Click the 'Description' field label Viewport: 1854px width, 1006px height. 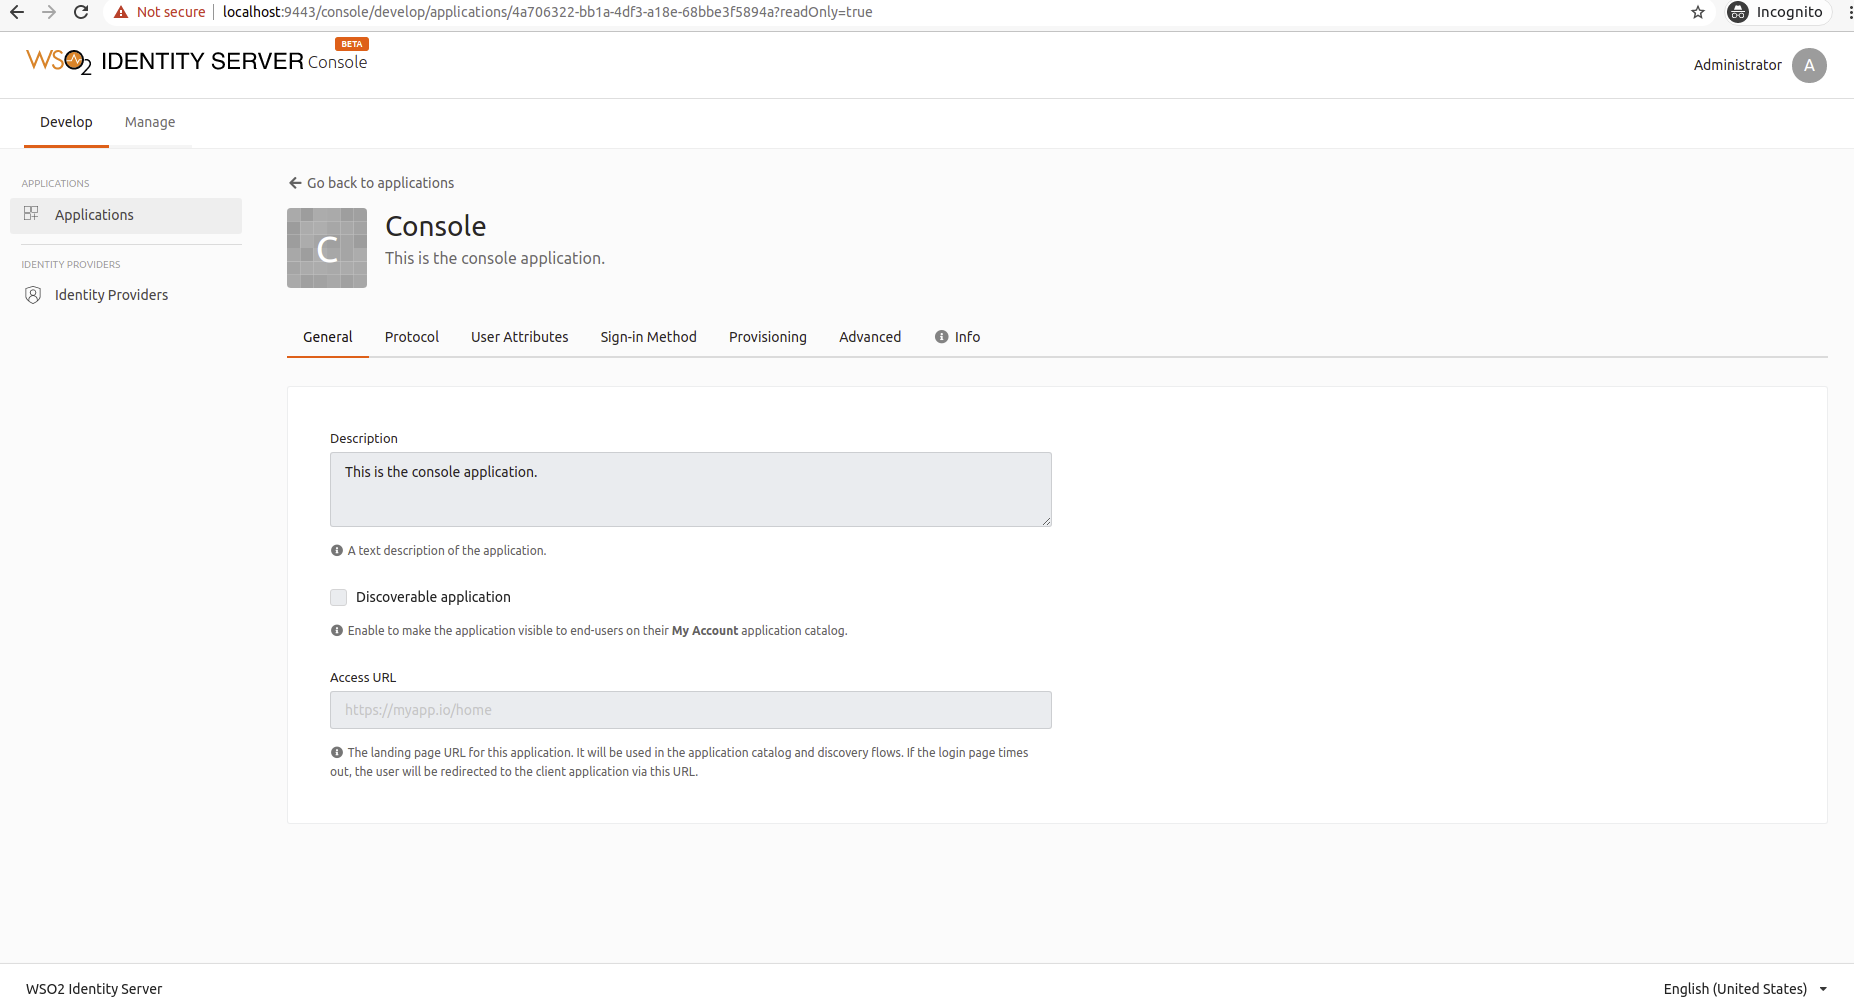[364, 439]
